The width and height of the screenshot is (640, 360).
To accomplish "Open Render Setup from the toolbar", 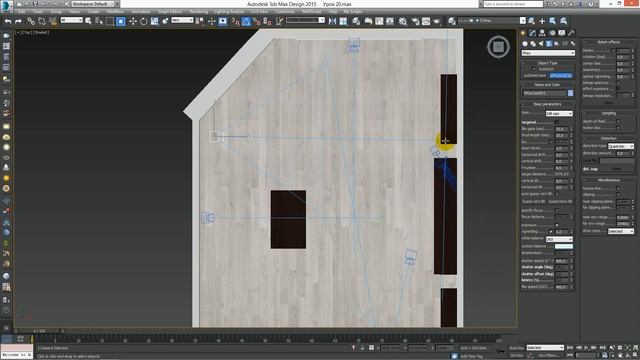I will [x=415, y=21].
